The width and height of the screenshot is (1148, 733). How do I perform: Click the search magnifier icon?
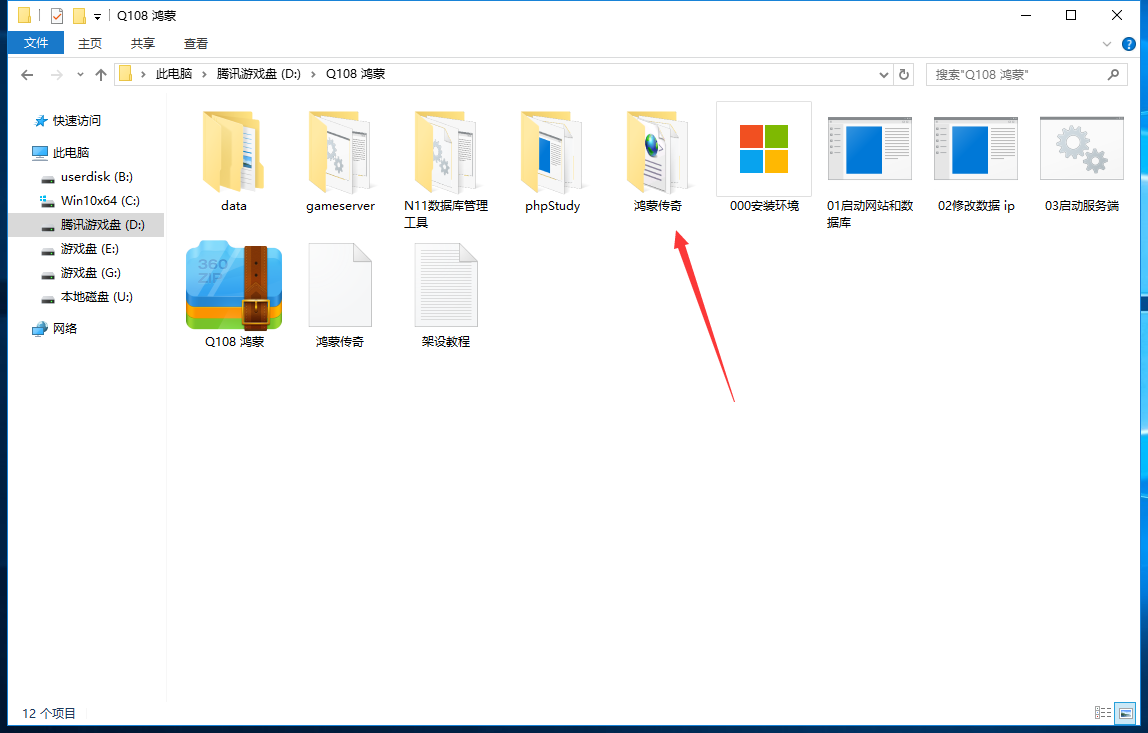coord(1113,75)
